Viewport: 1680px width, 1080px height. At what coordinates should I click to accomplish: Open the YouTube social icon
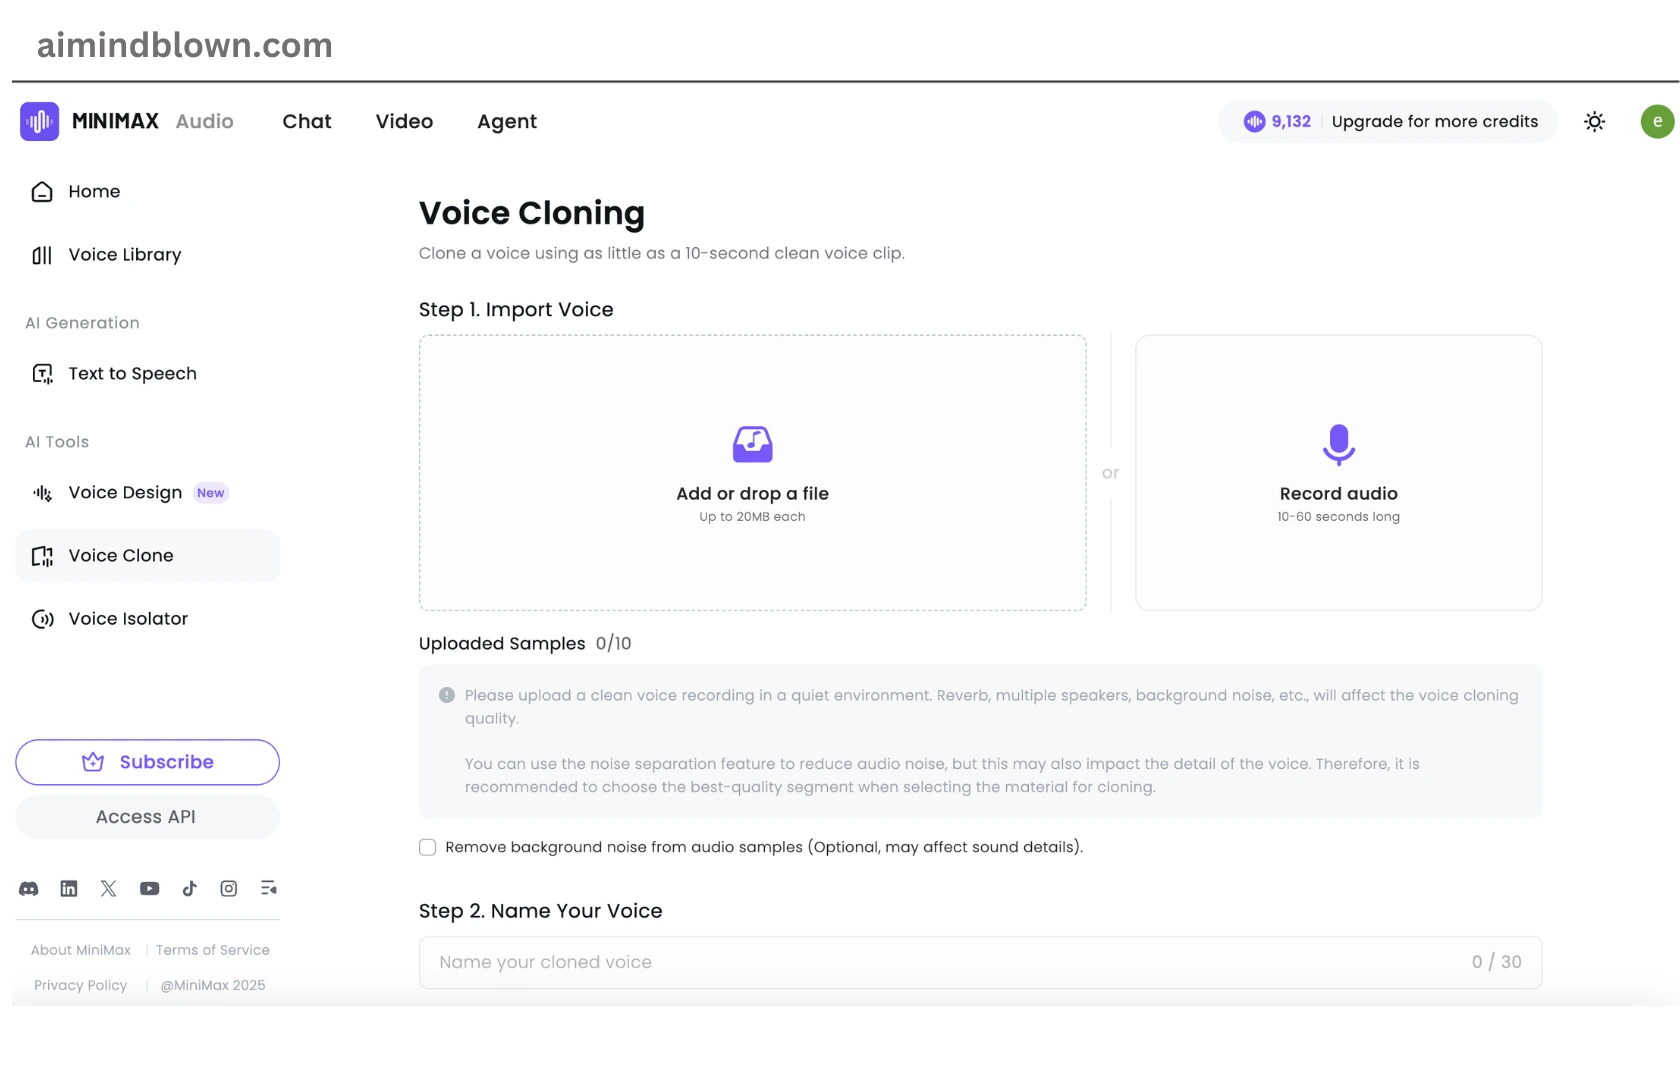coord(149,889)
